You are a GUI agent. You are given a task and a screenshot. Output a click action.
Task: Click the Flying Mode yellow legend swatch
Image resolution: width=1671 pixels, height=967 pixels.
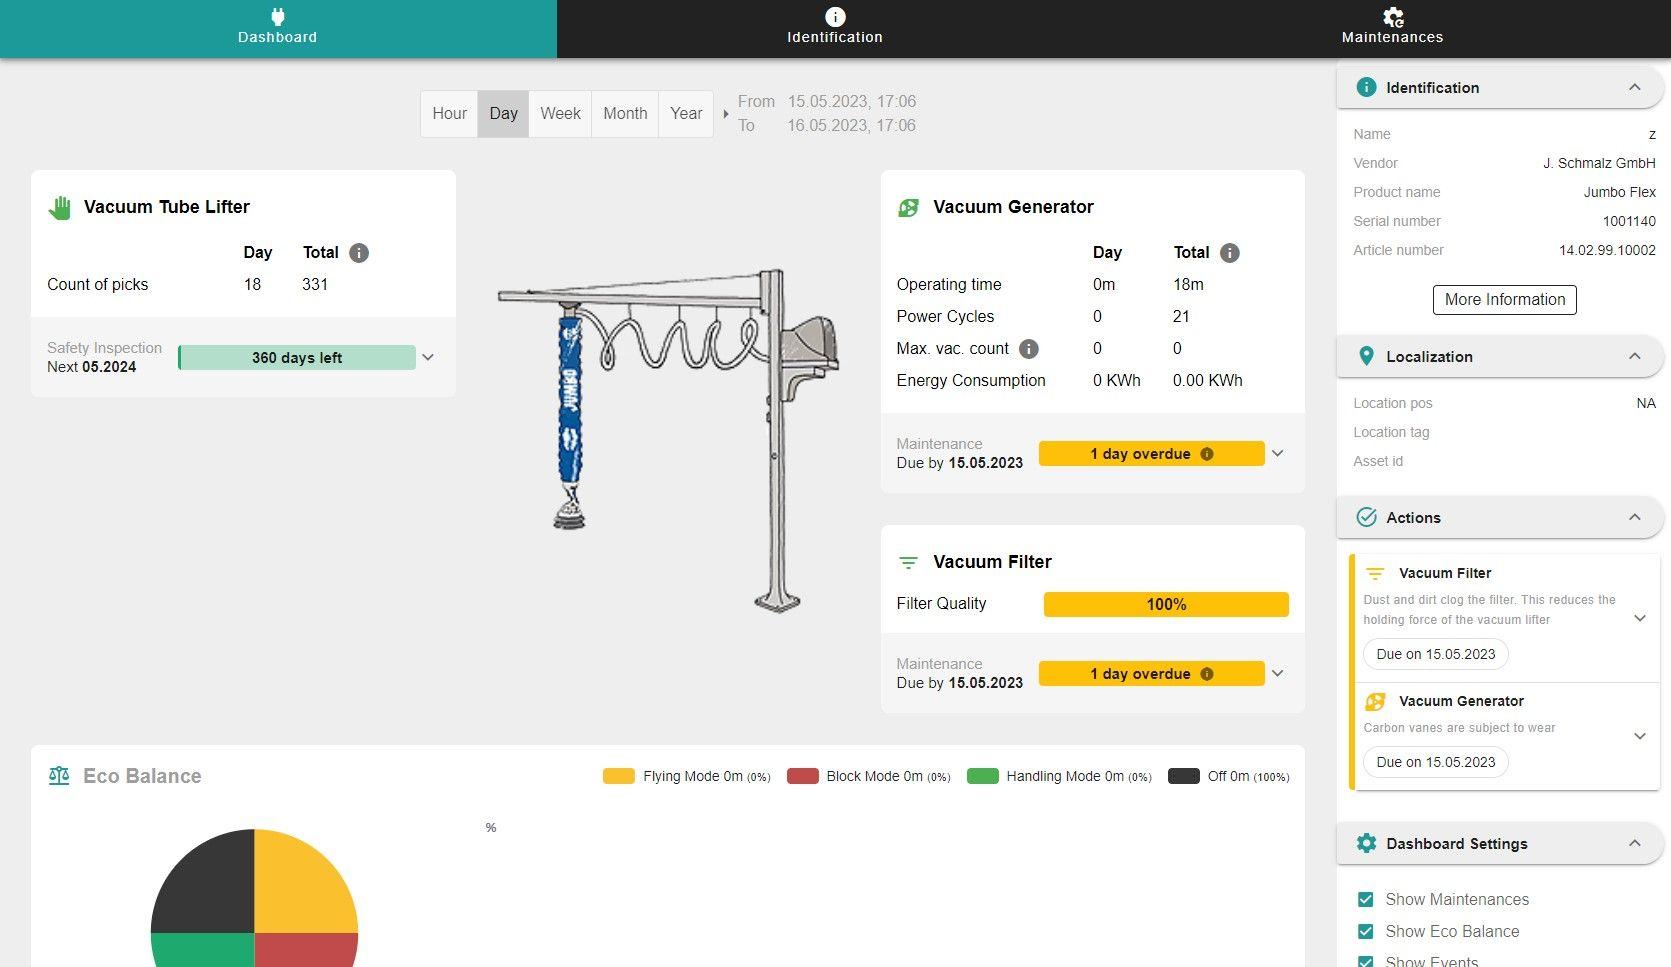pyautogui.click(x=619, y=776)
